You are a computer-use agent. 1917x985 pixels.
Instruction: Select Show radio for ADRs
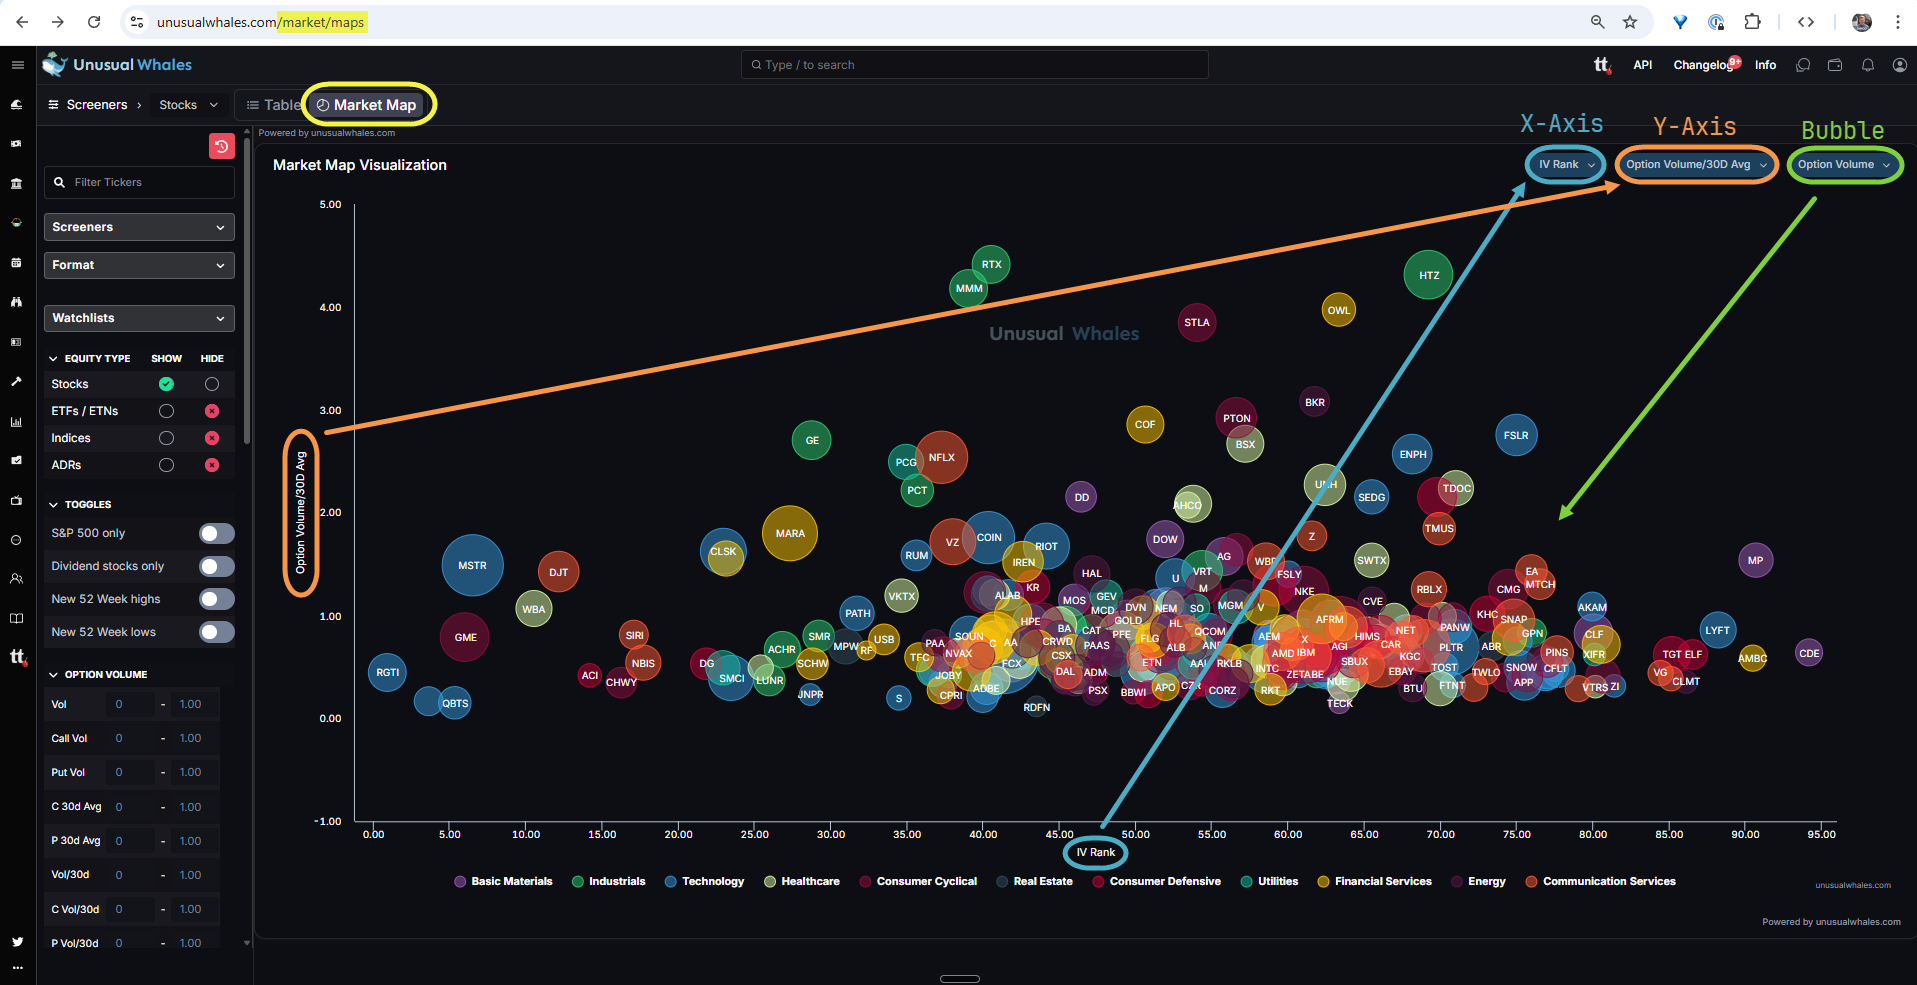pos(166,465)
